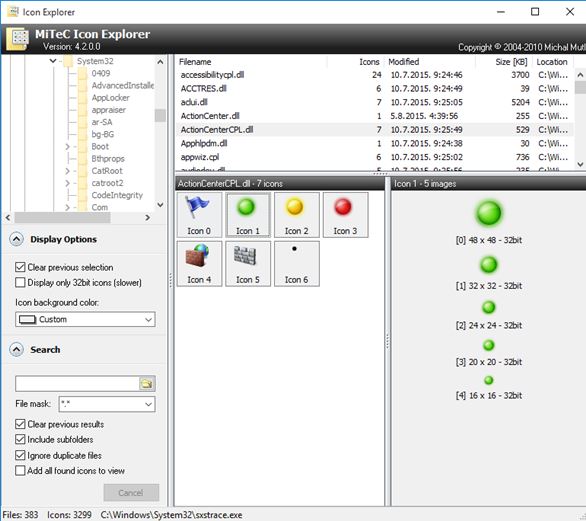The width and height of the screenshot is (586, 521).
Task: Select adui.dll in file list
Action: 375,102
